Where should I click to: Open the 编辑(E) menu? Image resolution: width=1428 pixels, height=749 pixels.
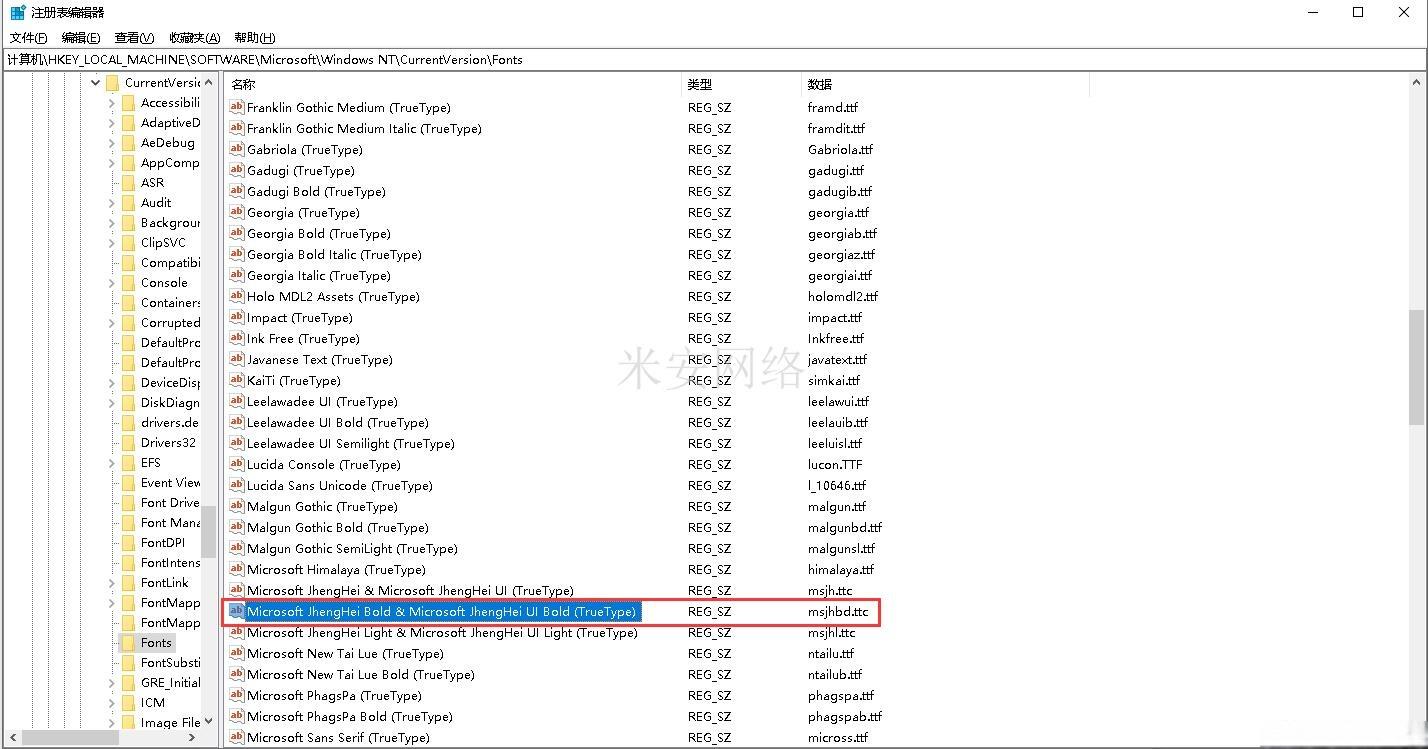(81, 37)
